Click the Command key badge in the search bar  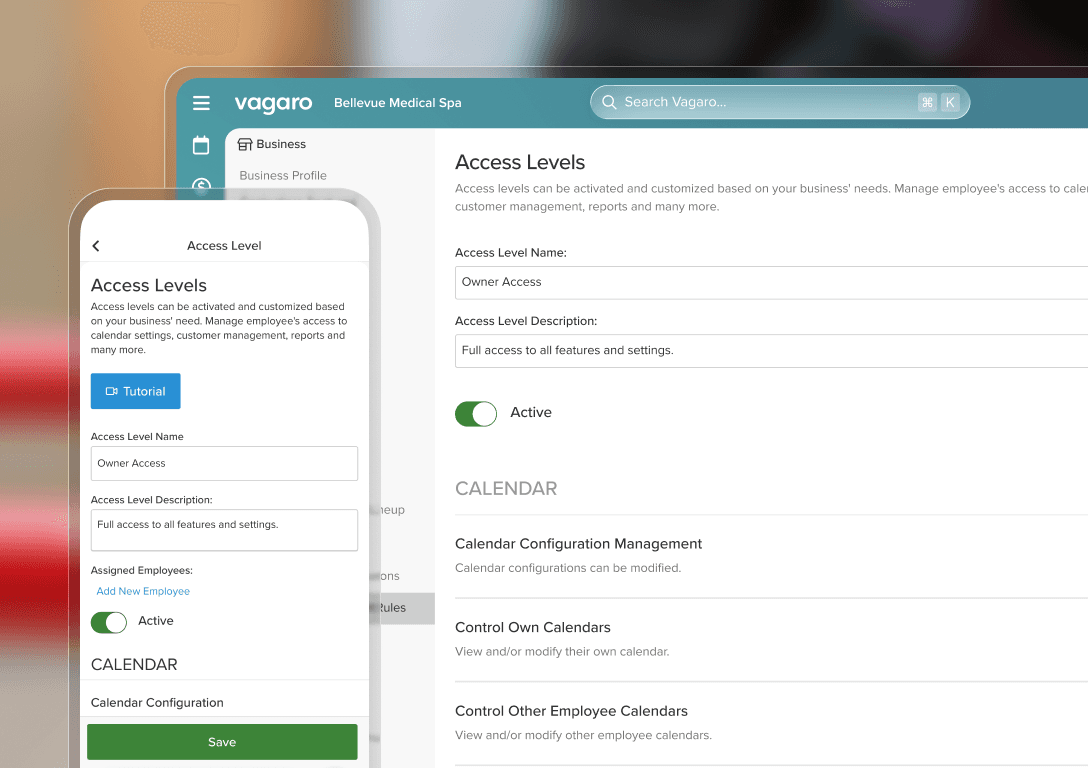(927, 102)
